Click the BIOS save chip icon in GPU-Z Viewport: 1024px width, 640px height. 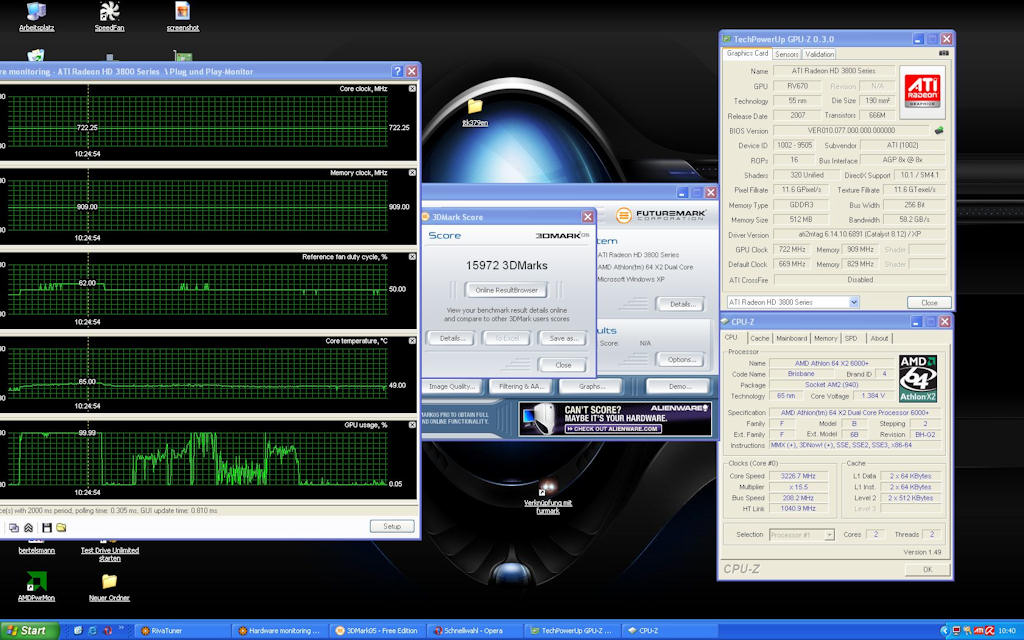[x=938, y=130]
